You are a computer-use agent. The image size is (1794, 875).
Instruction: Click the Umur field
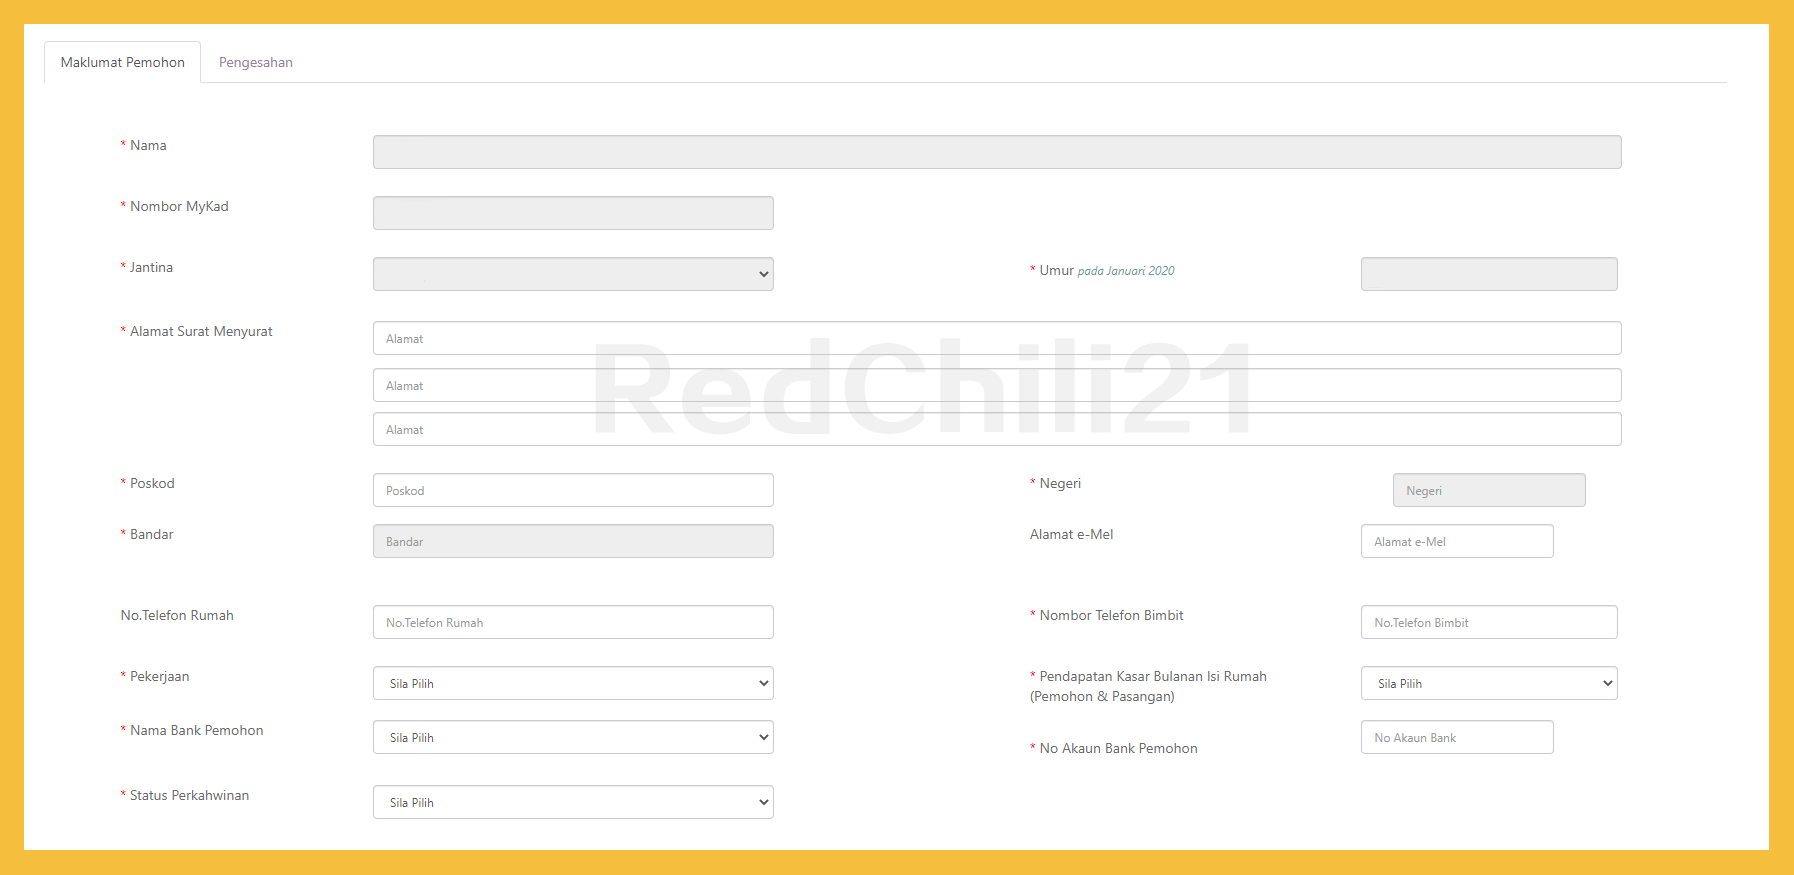[x=1488, y=274]
